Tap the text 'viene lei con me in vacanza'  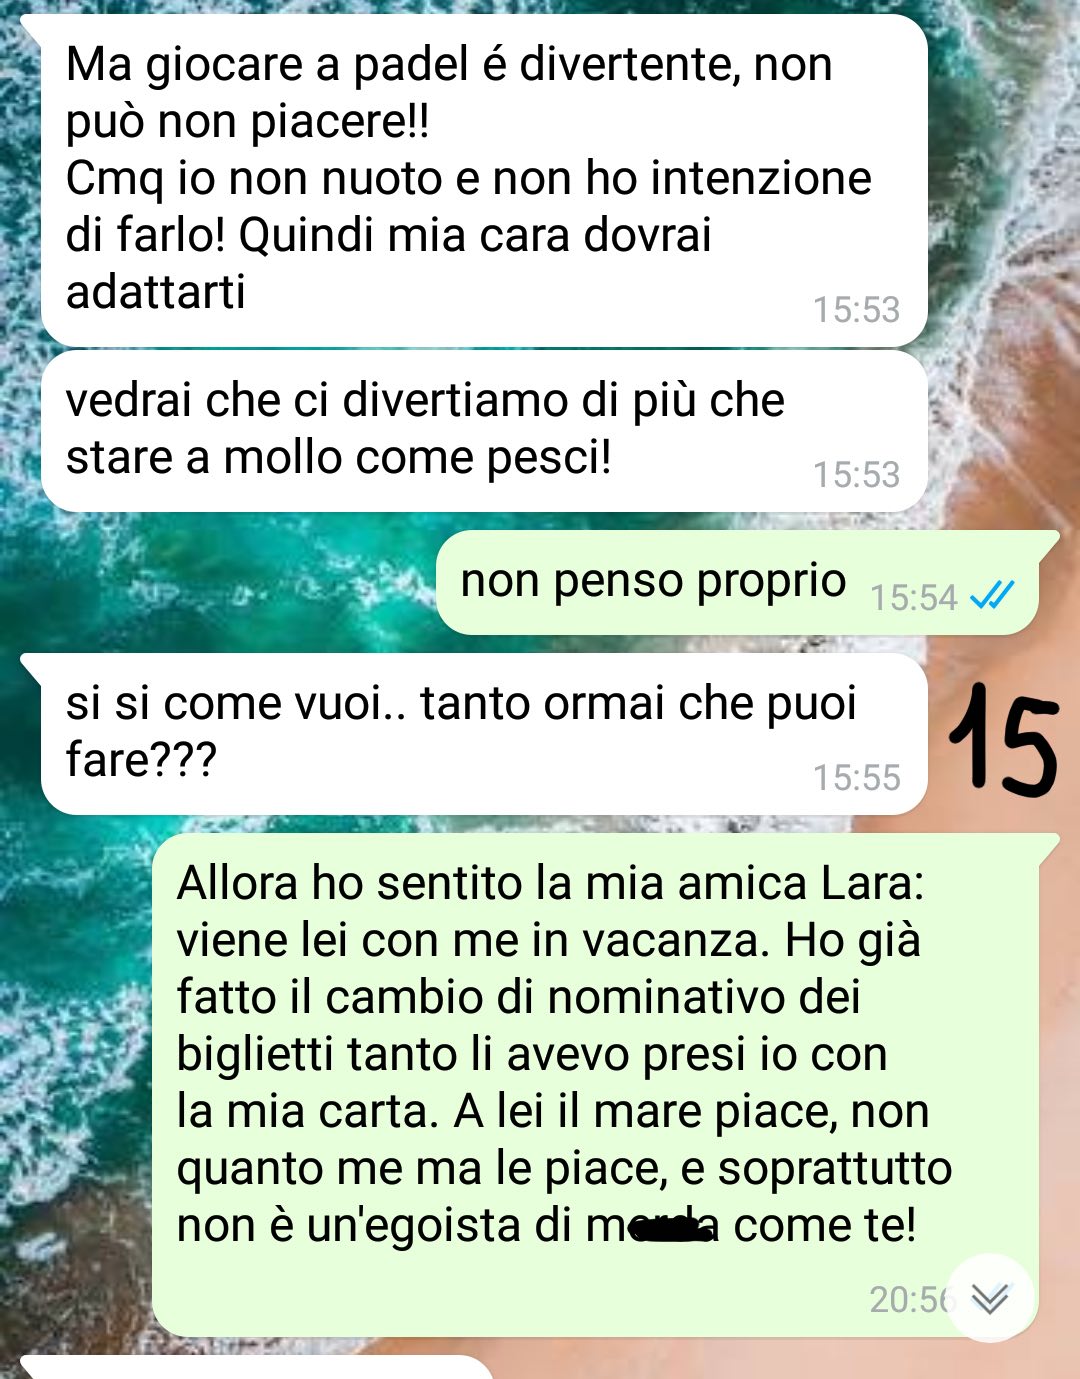tap(473, 940)
